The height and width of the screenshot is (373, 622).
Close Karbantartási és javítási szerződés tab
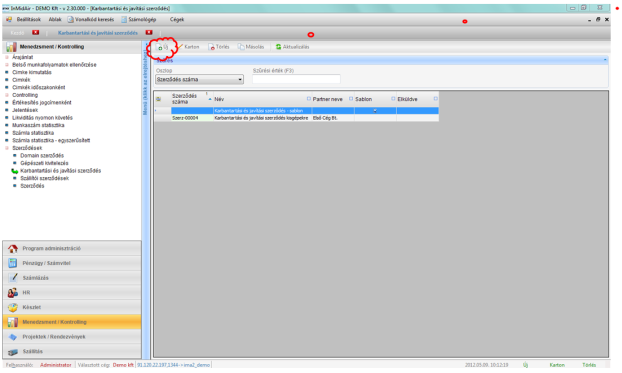tap(149, 33)
